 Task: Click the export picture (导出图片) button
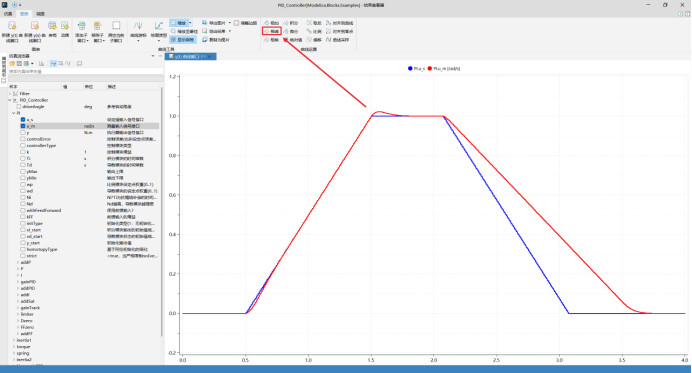click(x=214, y=23)
